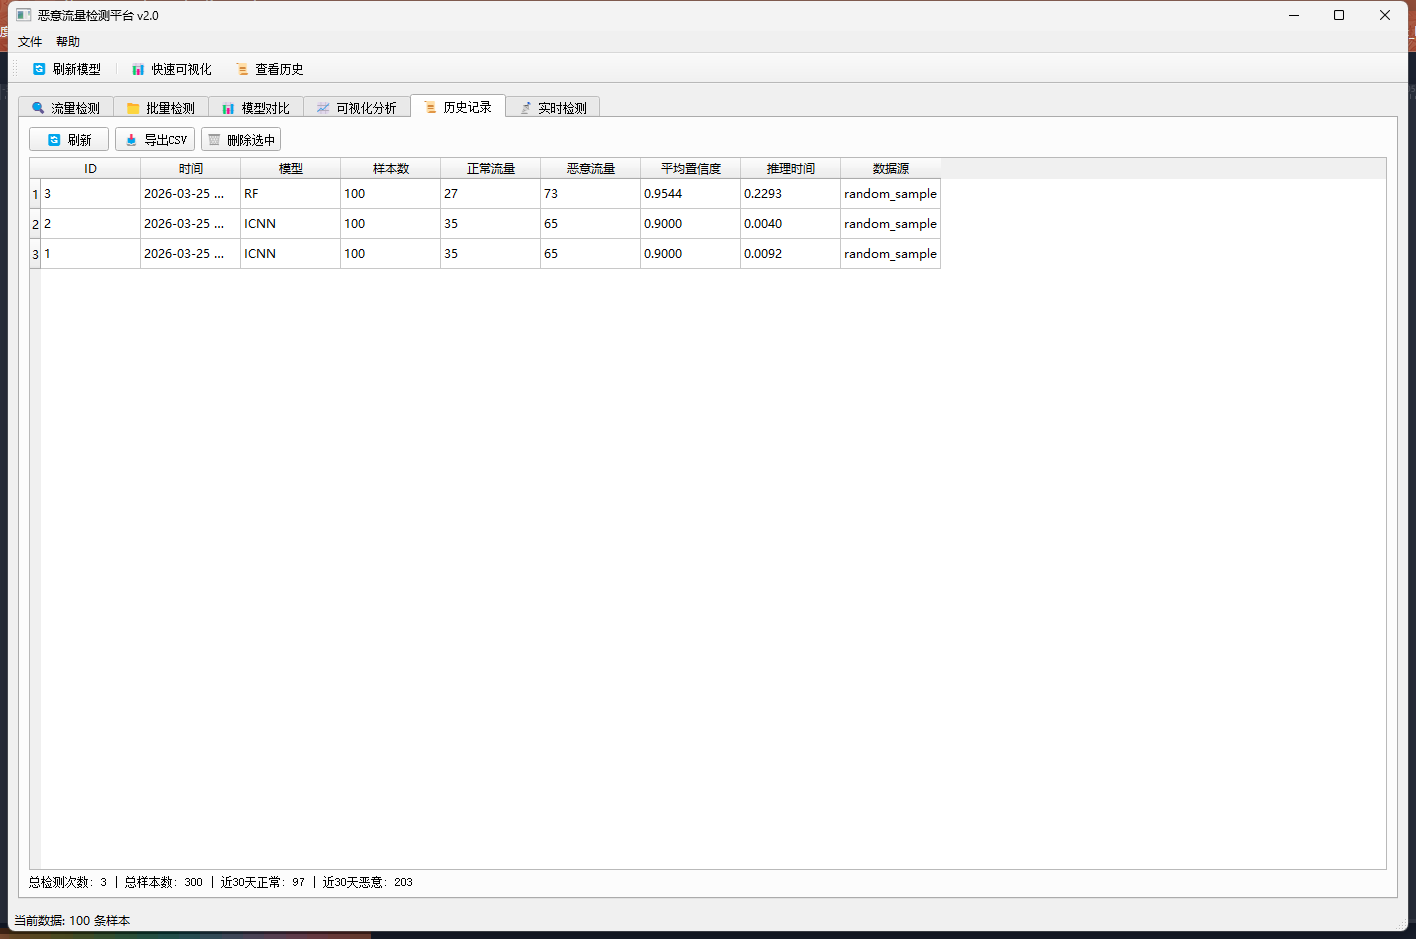
Task: Close the 恶意流量检测平台 window
Action: click(x=1385, y=15)
